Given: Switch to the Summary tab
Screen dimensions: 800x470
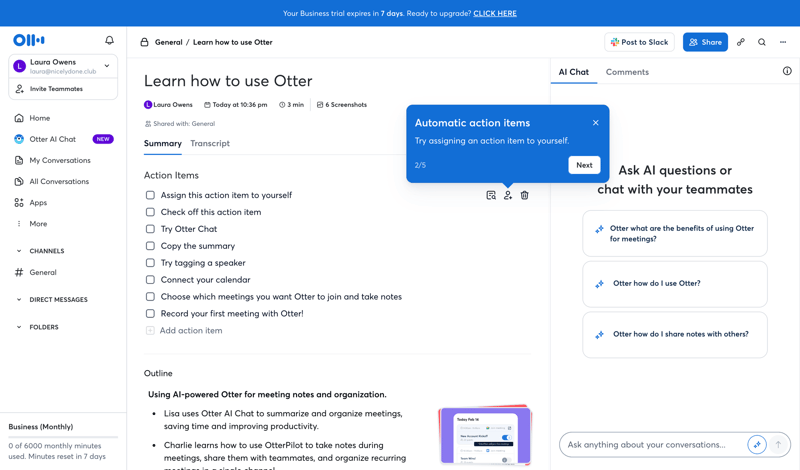Looking at the screenshot, I should (x=163, y=143).
